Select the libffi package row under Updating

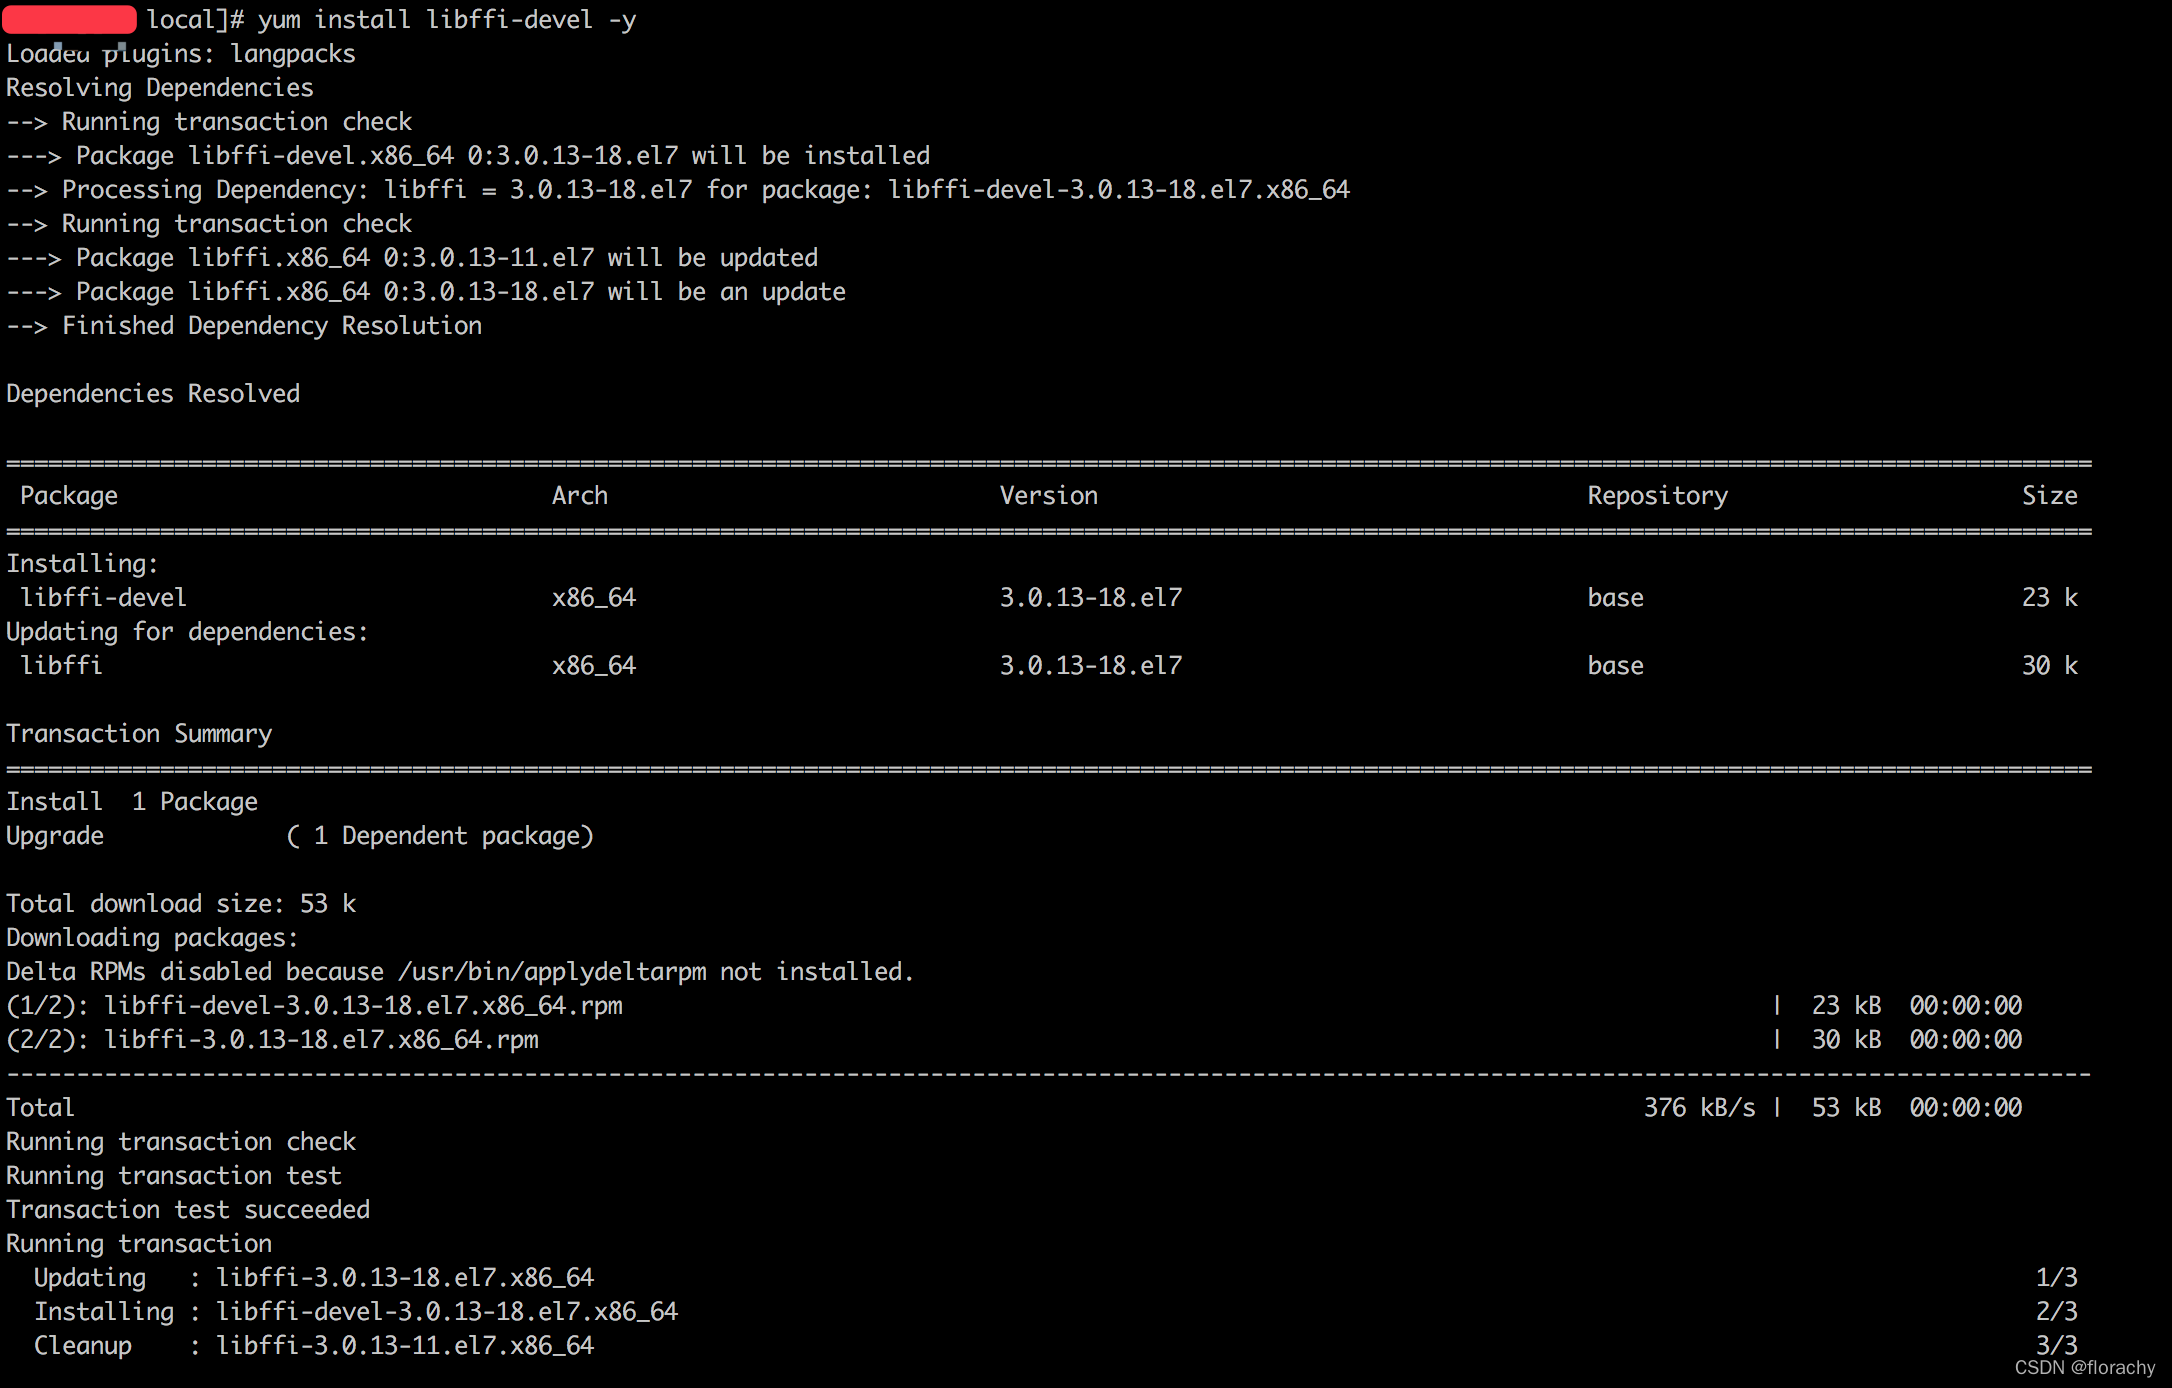point(61,666)
